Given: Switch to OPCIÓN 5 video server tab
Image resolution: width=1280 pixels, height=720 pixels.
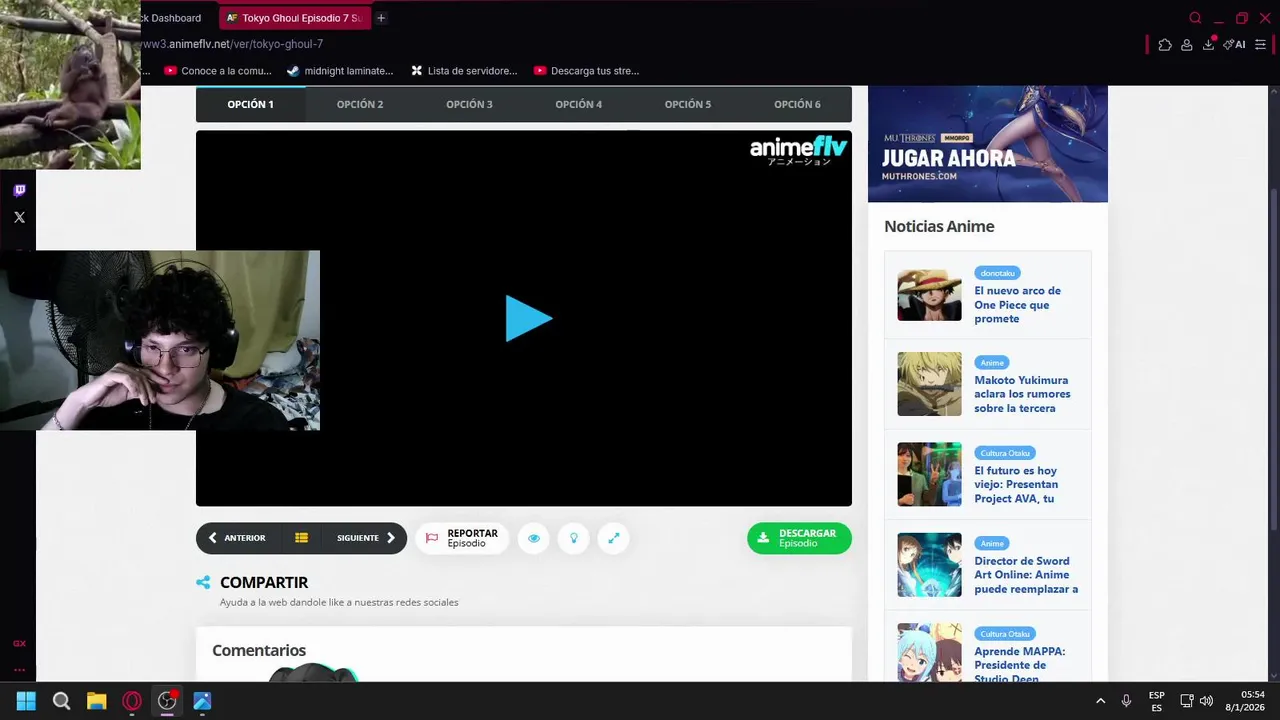Looking at the screenshot, I should point(688,104).
